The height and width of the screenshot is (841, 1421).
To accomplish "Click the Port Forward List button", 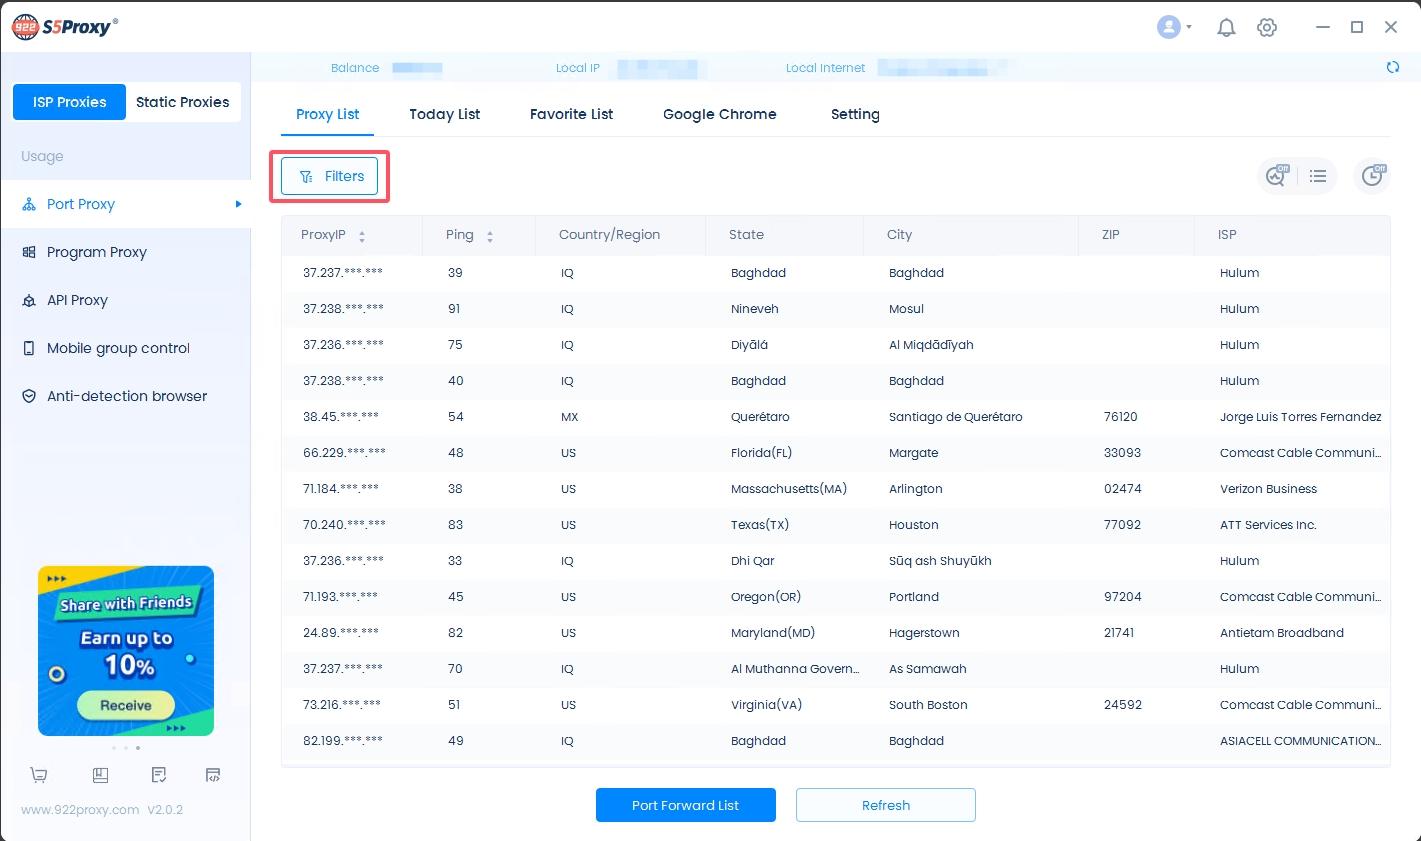I will (x=685, y=805).
